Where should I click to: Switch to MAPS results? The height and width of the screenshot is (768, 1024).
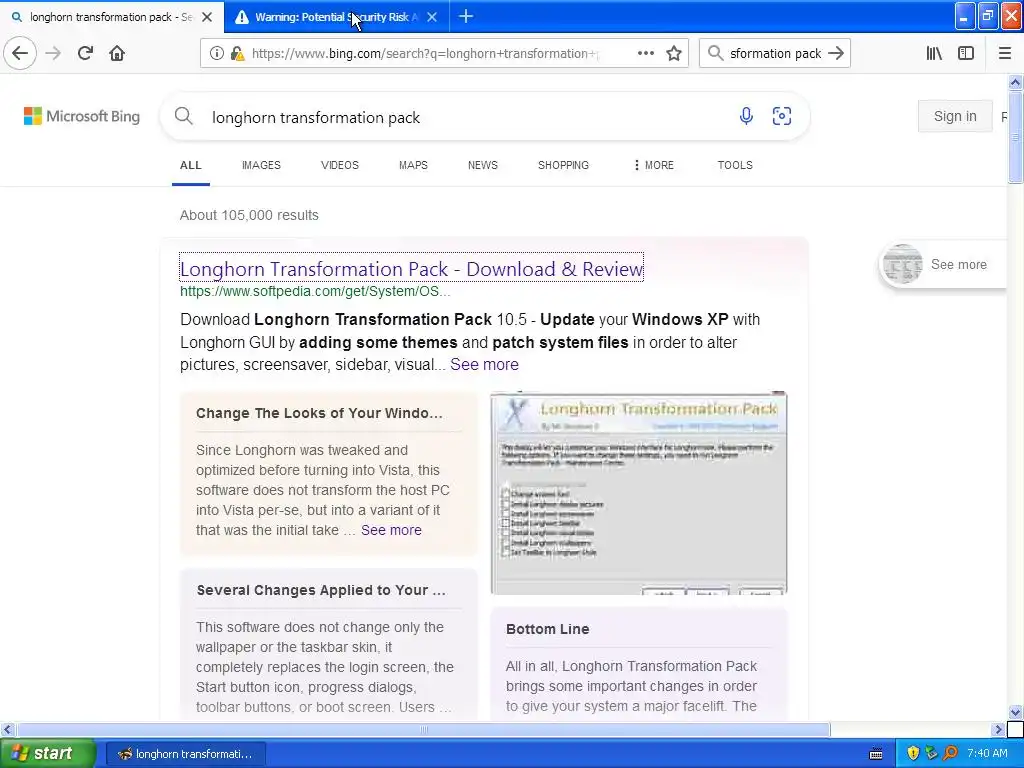click(x=413, y=165)
